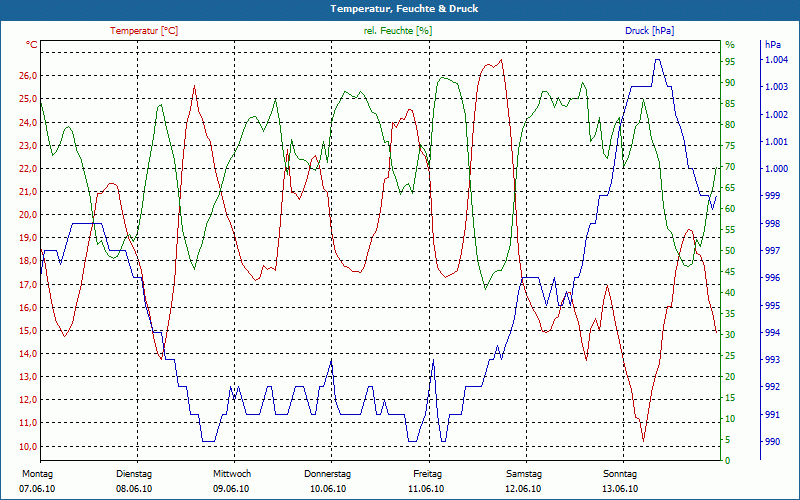The height and width of the screenshot is (500, 800).
Task: Click the '1.002' pressure axis value
Action: pos(776,114)
